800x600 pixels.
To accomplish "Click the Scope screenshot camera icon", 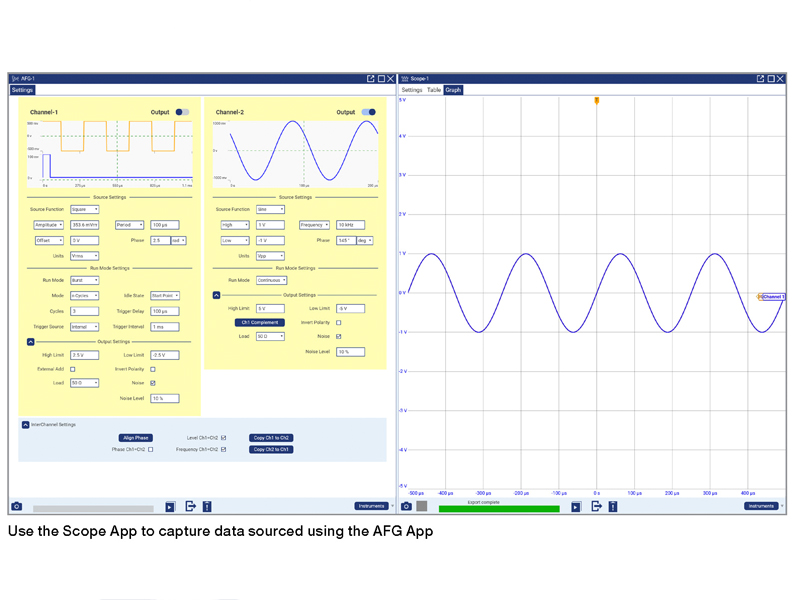I will click(406, 507).
